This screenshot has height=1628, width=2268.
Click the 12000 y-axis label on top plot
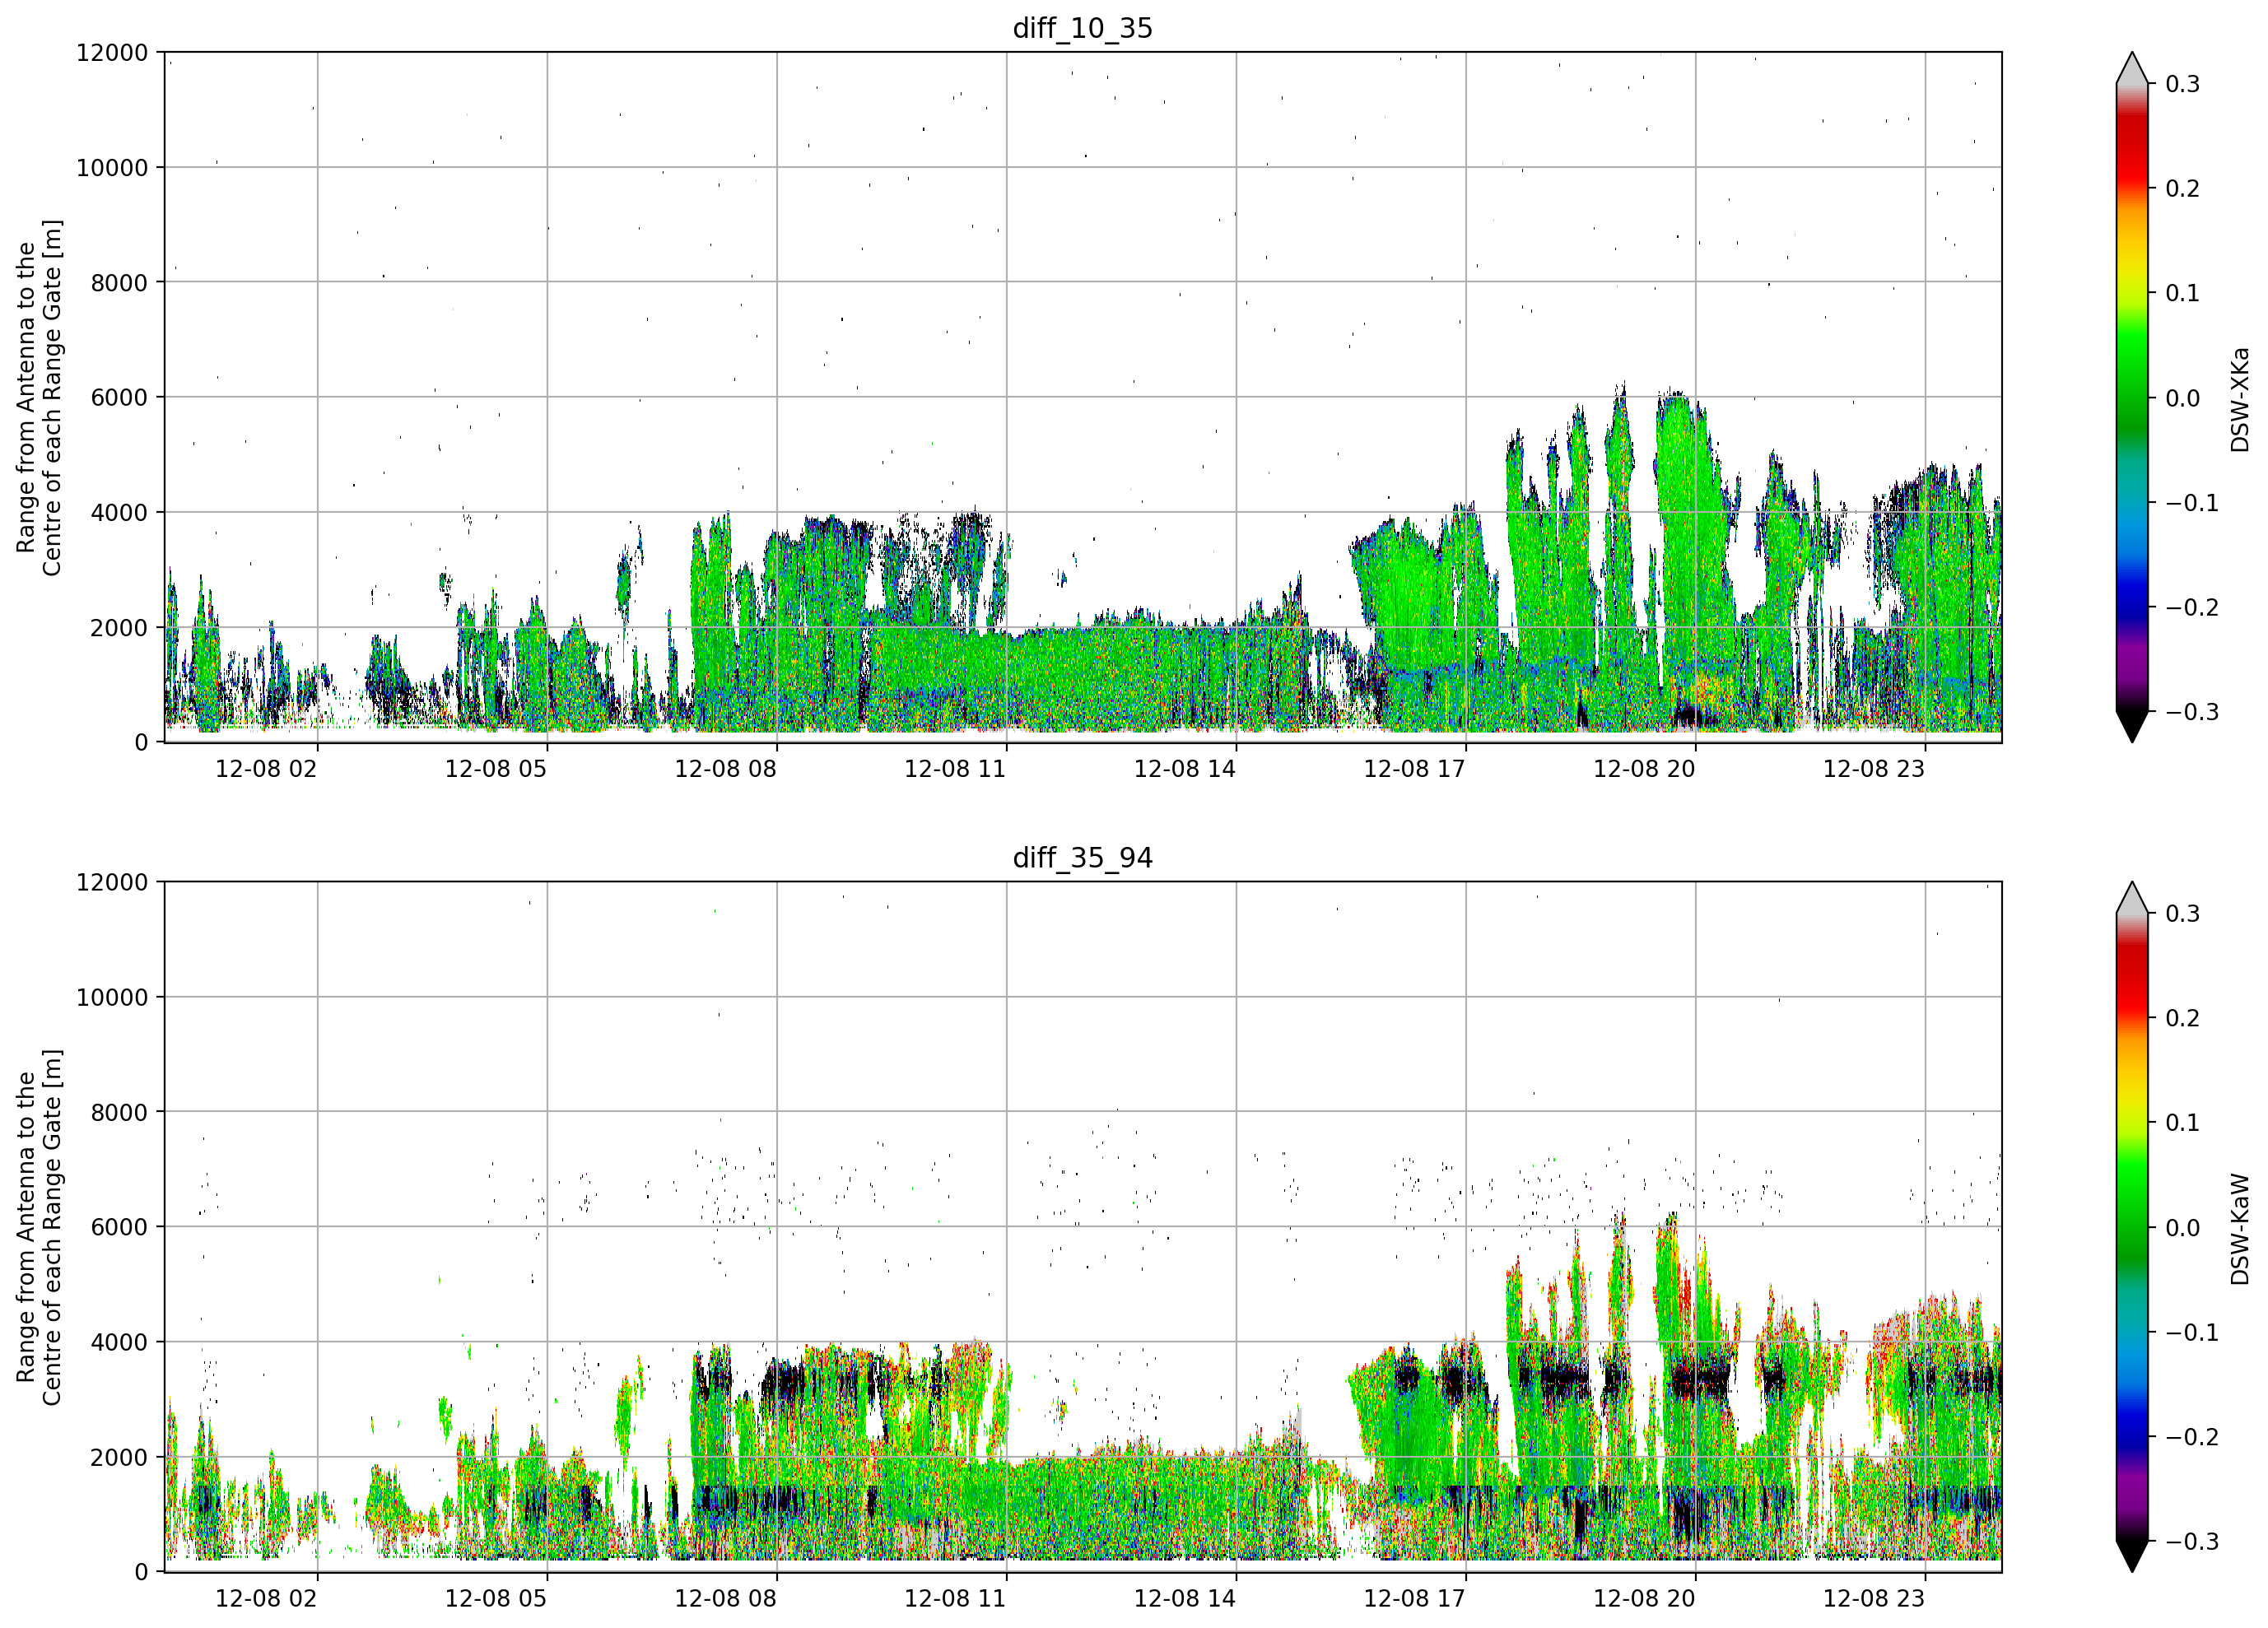coord(112,53)
